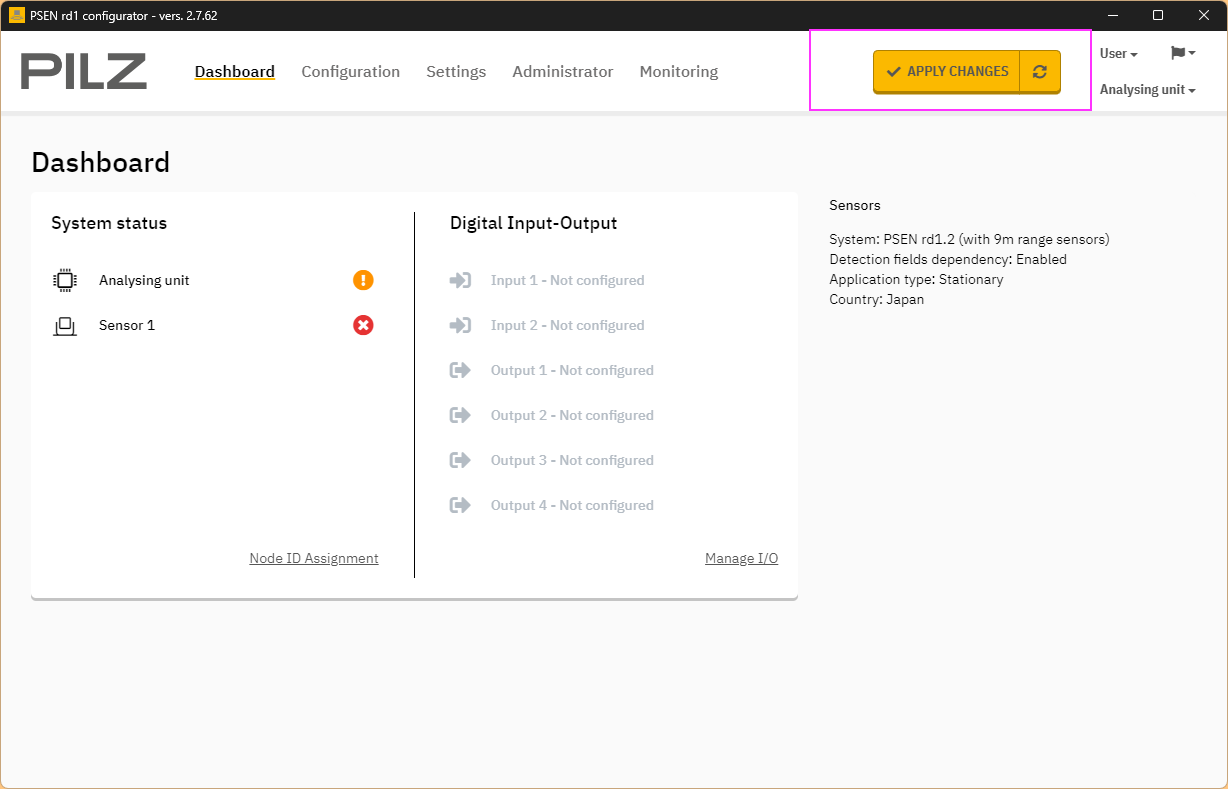Open the Administrator tab
1228x789 pixels.
(x=563, y=72)
